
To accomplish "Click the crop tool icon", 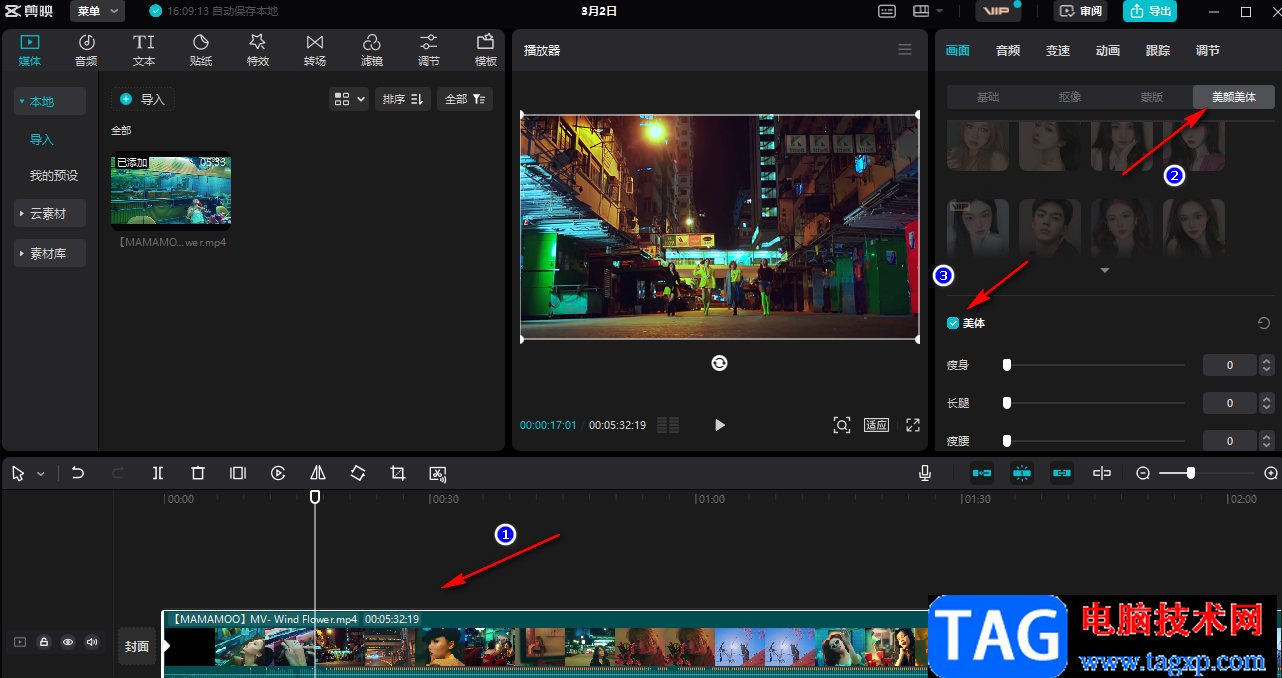I will 398,473.
